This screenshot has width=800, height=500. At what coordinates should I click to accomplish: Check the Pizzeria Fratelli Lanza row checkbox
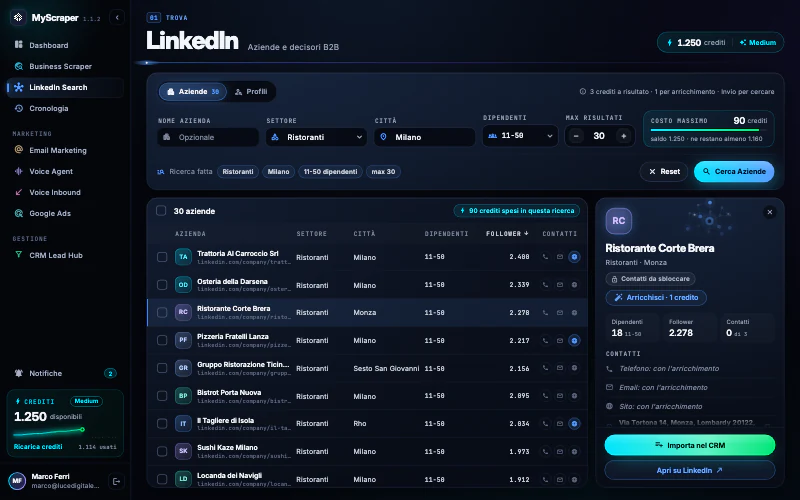tap(162, 340)
